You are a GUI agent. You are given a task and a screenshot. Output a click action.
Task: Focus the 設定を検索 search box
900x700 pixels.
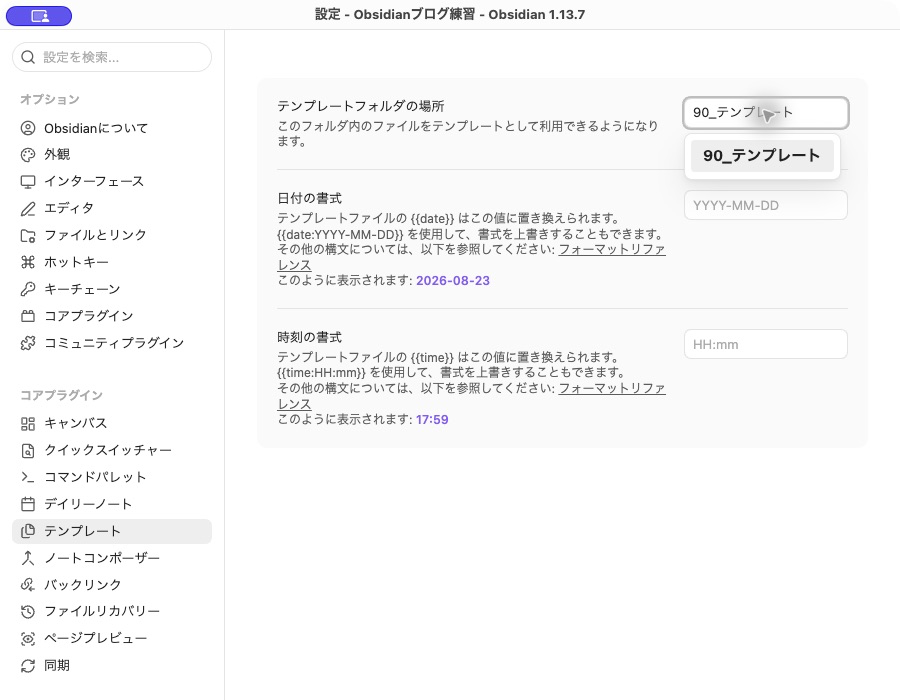click(112, 57)
